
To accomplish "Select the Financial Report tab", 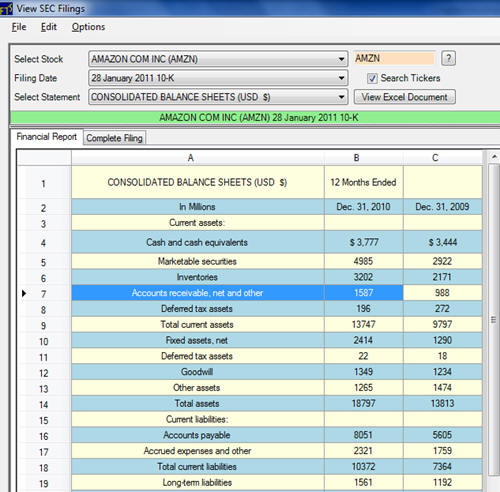I will [46, 137].
